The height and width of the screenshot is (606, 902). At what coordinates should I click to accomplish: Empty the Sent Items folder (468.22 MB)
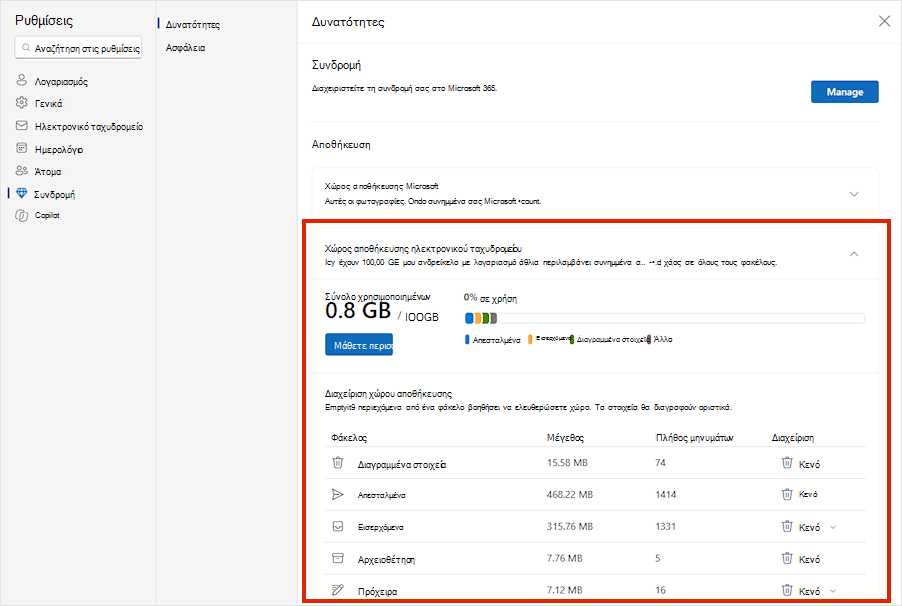coord(800,494)
